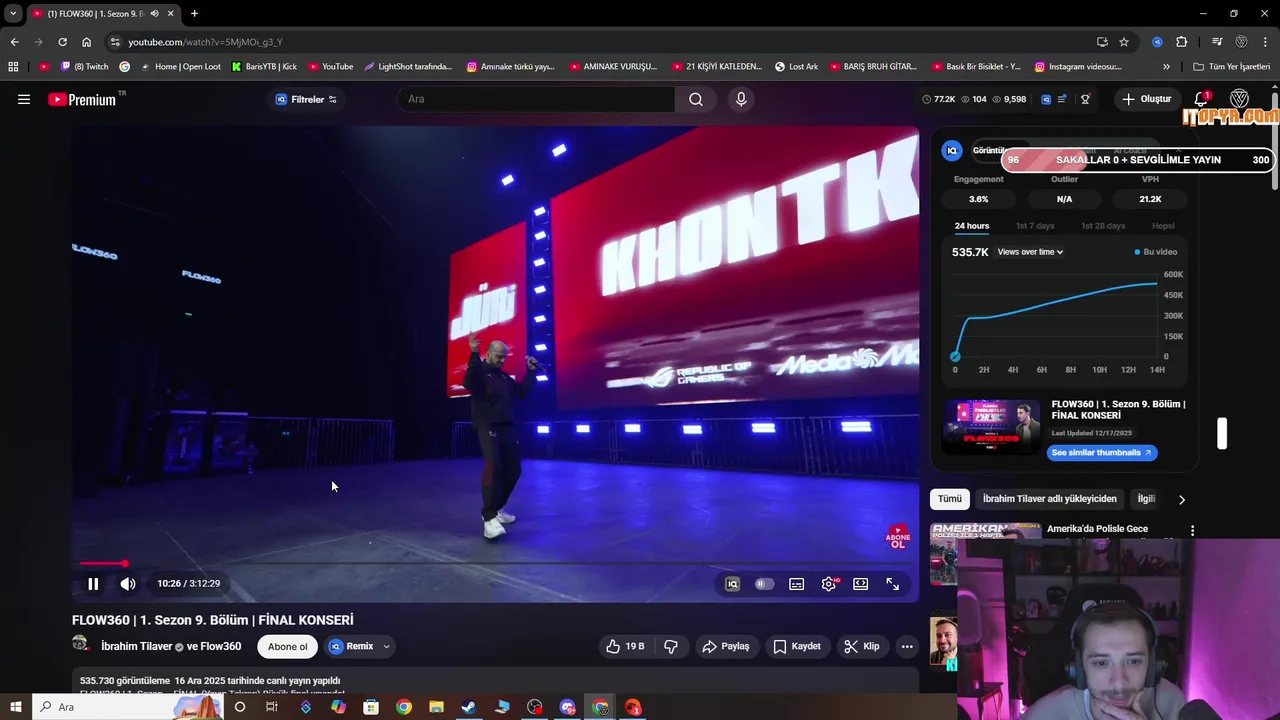Click the magnifier search submit button
This screenshot has height=720, width=1280.
tap(696, 99)
